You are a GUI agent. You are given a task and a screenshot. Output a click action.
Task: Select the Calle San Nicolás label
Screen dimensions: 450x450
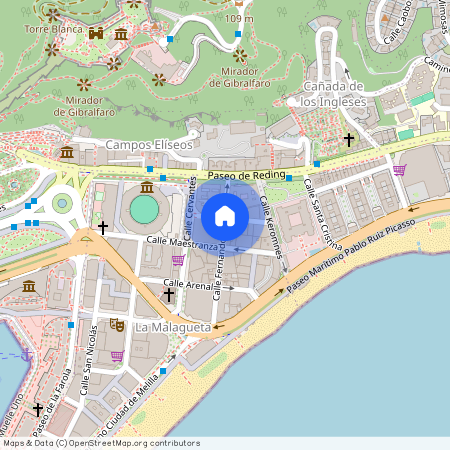click(89, 360)
